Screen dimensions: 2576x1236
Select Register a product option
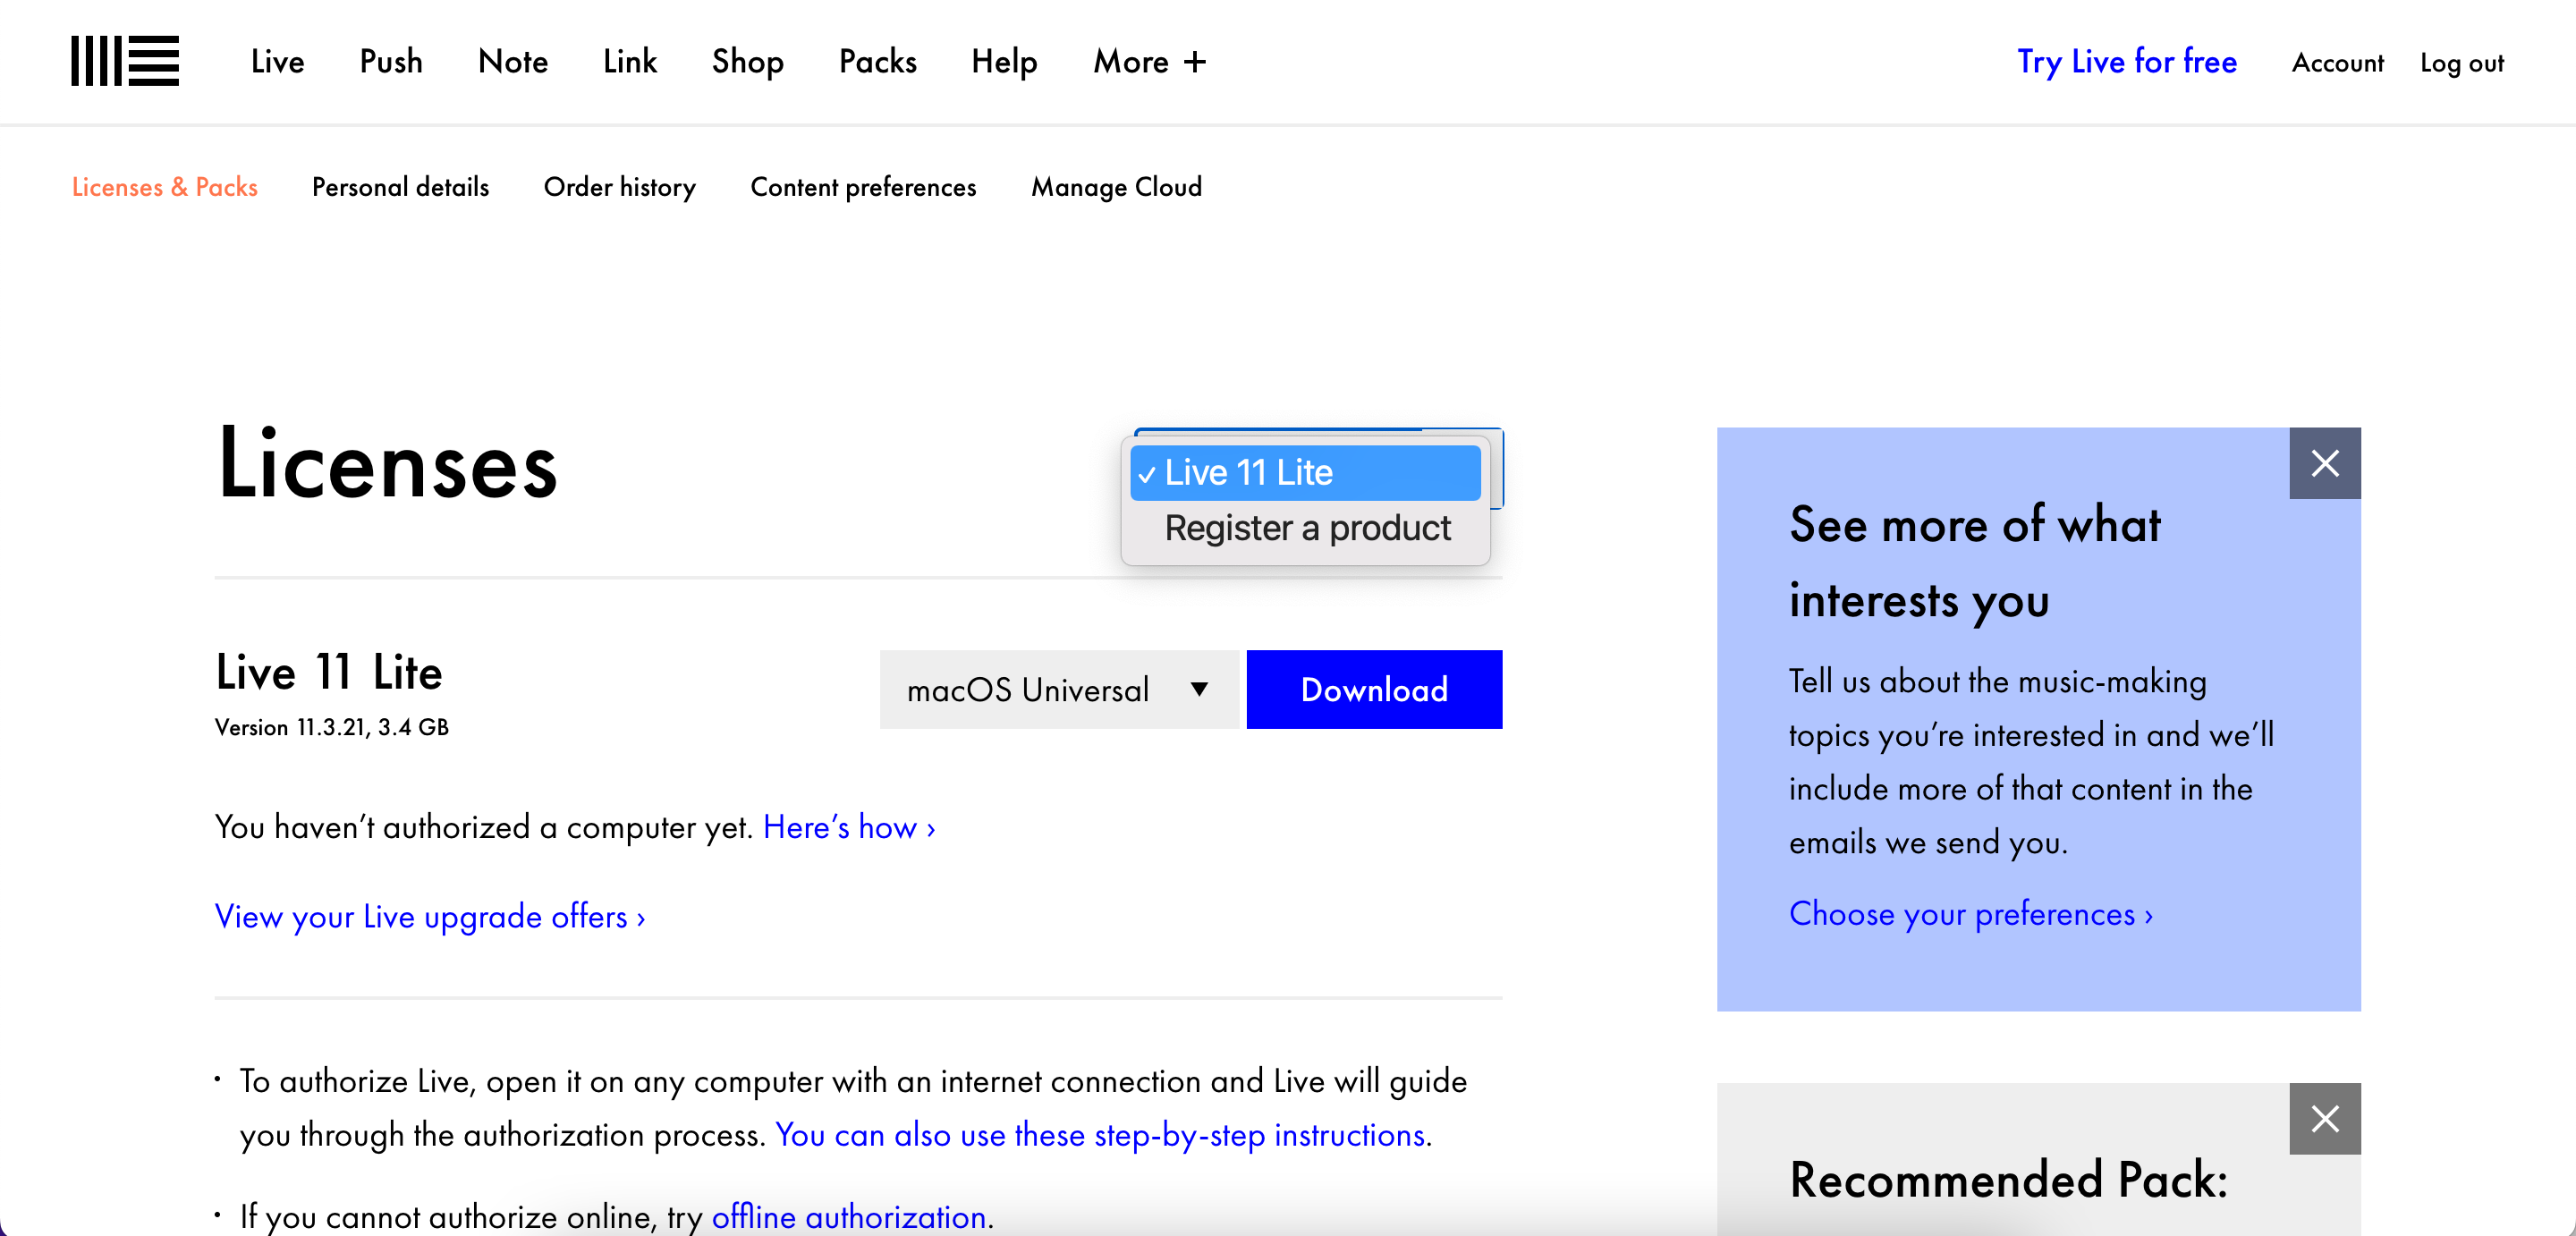click(x=1305, y=528)
